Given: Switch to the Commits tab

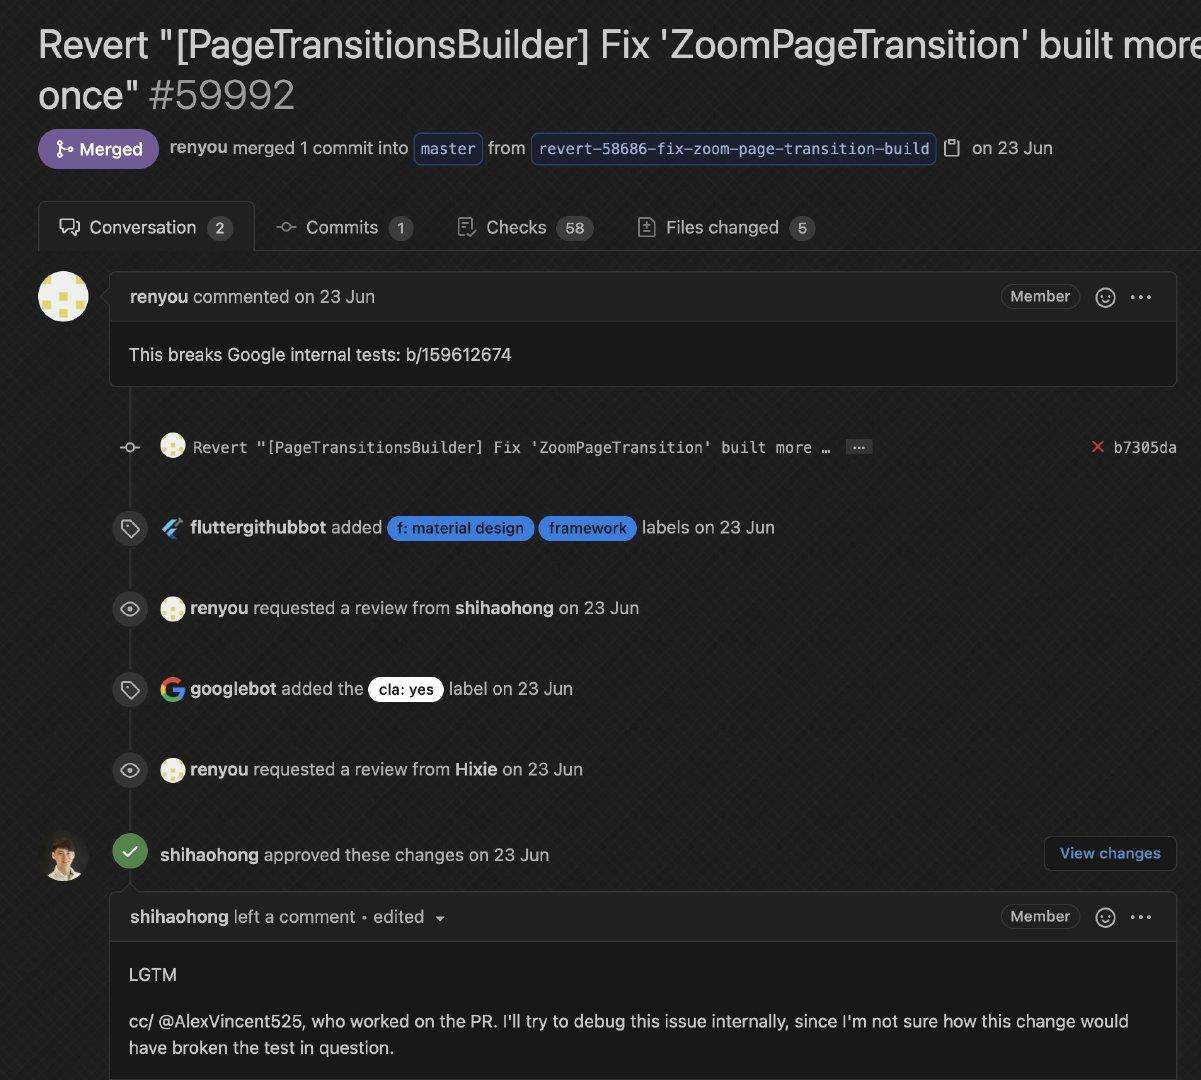Looking at the screenshot, I should 344,228.
